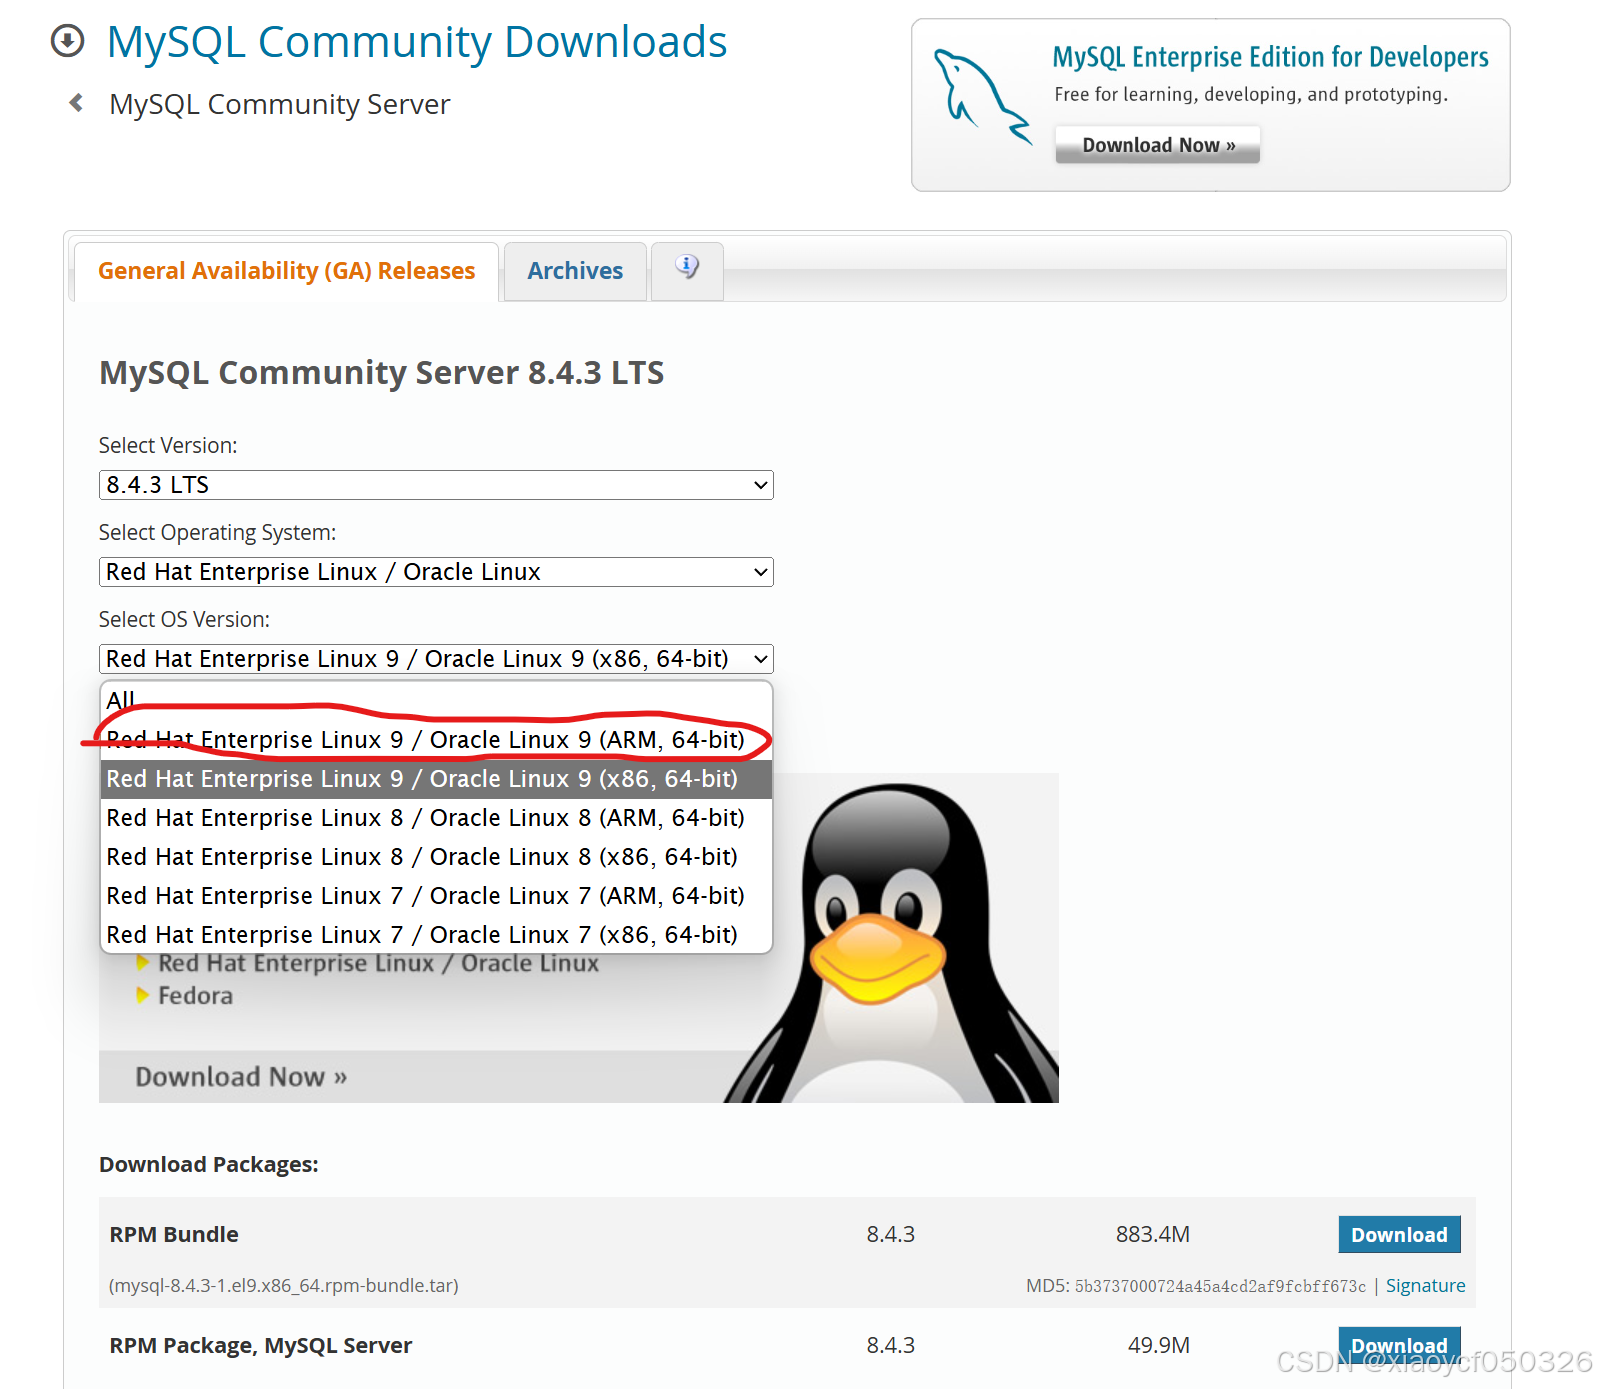Image resolution: width=1597 pixels, height=1389 pixels.
Task: Select RHEL 8 / Oracle Linux 8 (x86, 64-bit)
Action: [x=436, y=857]
